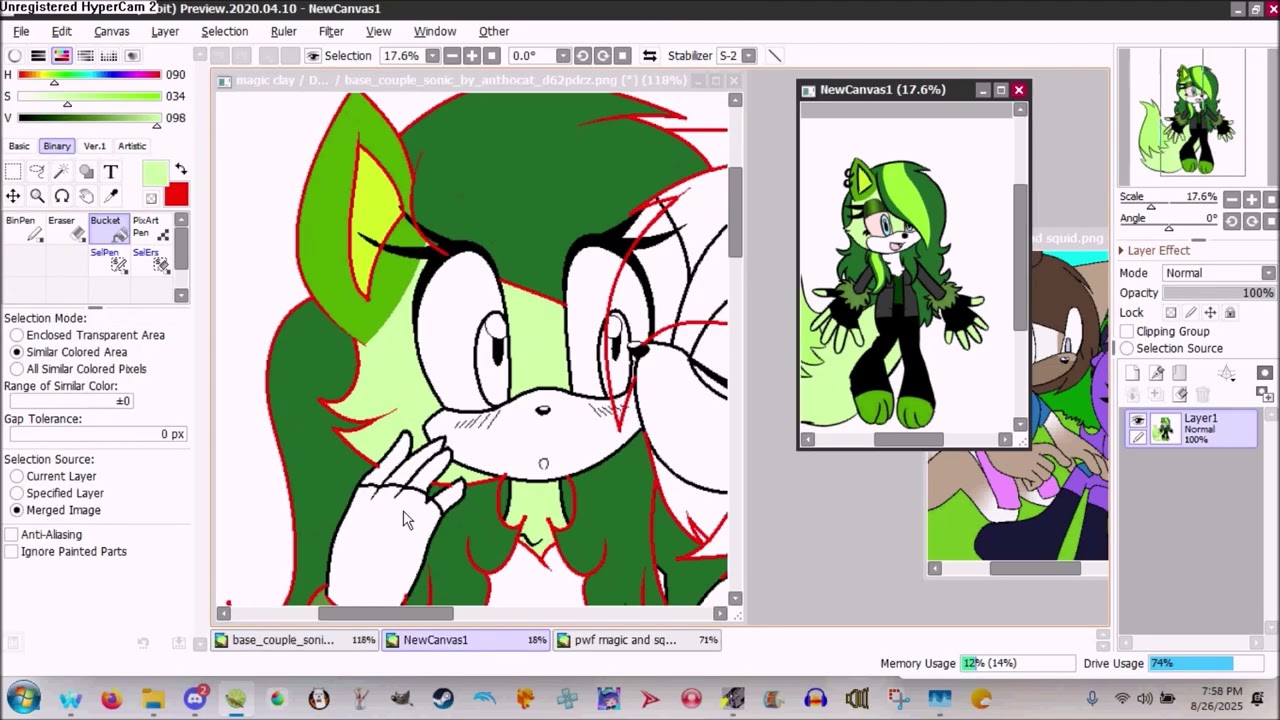Image resolution: width=1280 pixels, height=720 pixels.
Task: Choose the SelPen selection pen
Action: (108, 260)
